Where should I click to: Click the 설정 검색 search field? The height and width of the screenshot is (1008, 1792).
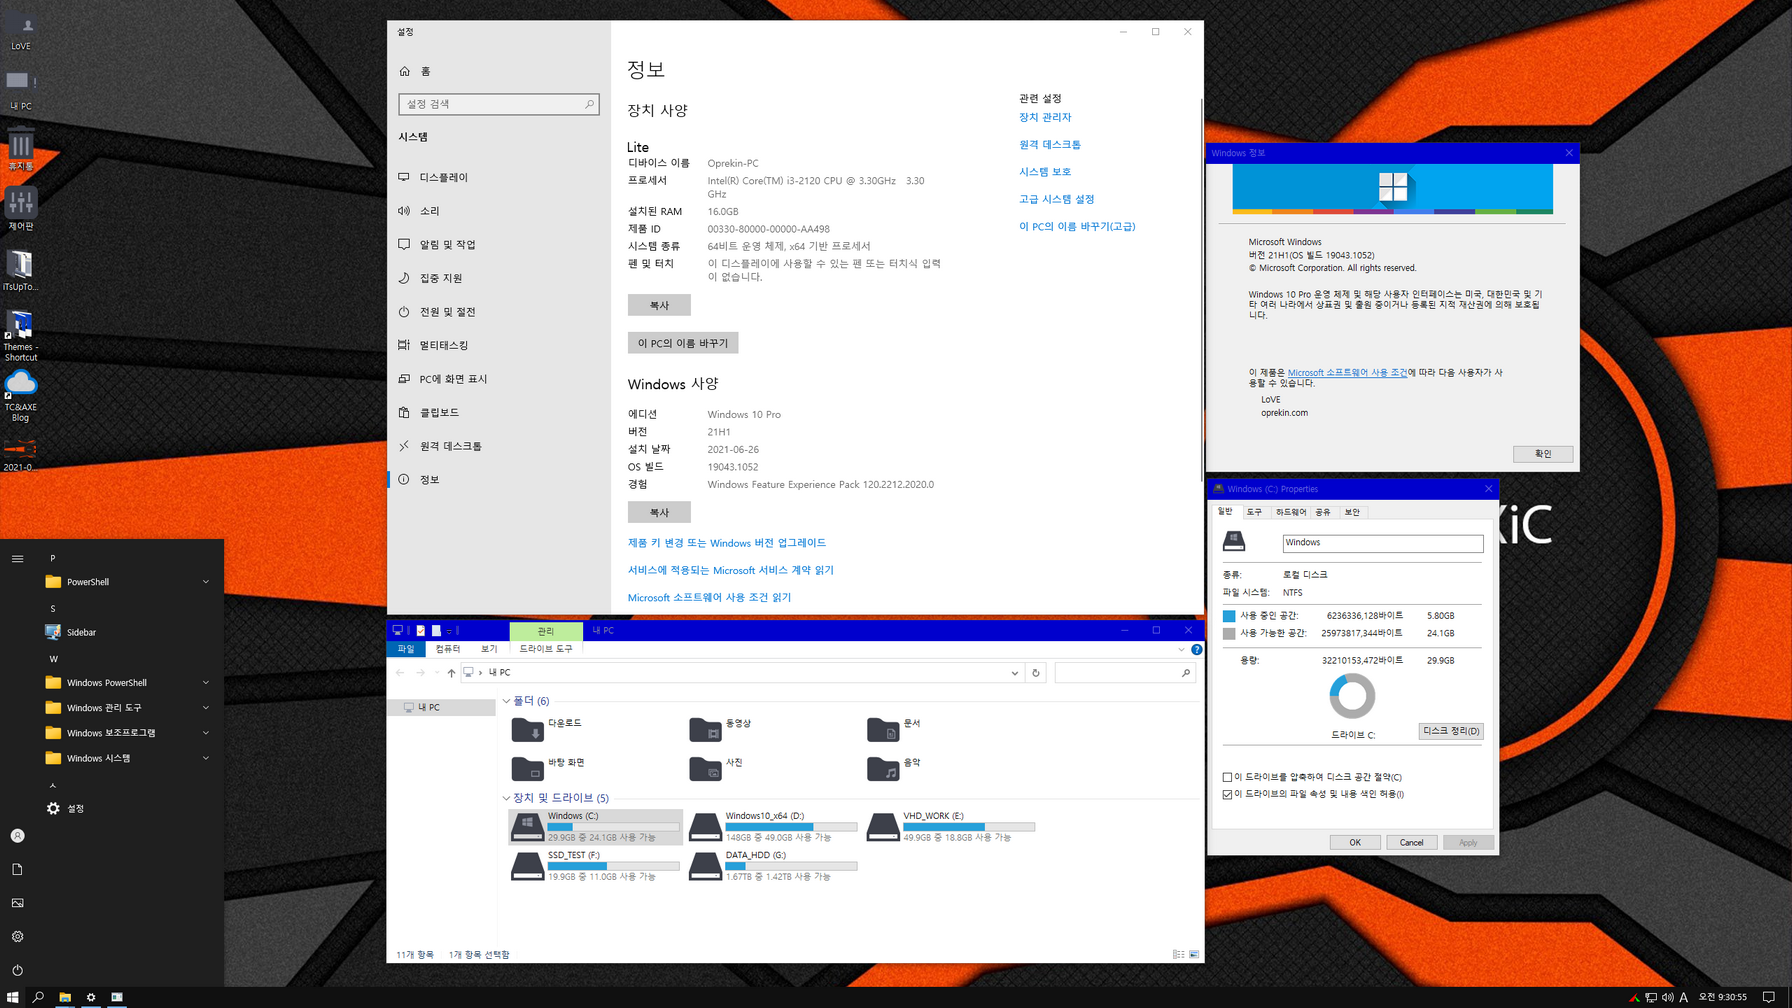point(499,104)
